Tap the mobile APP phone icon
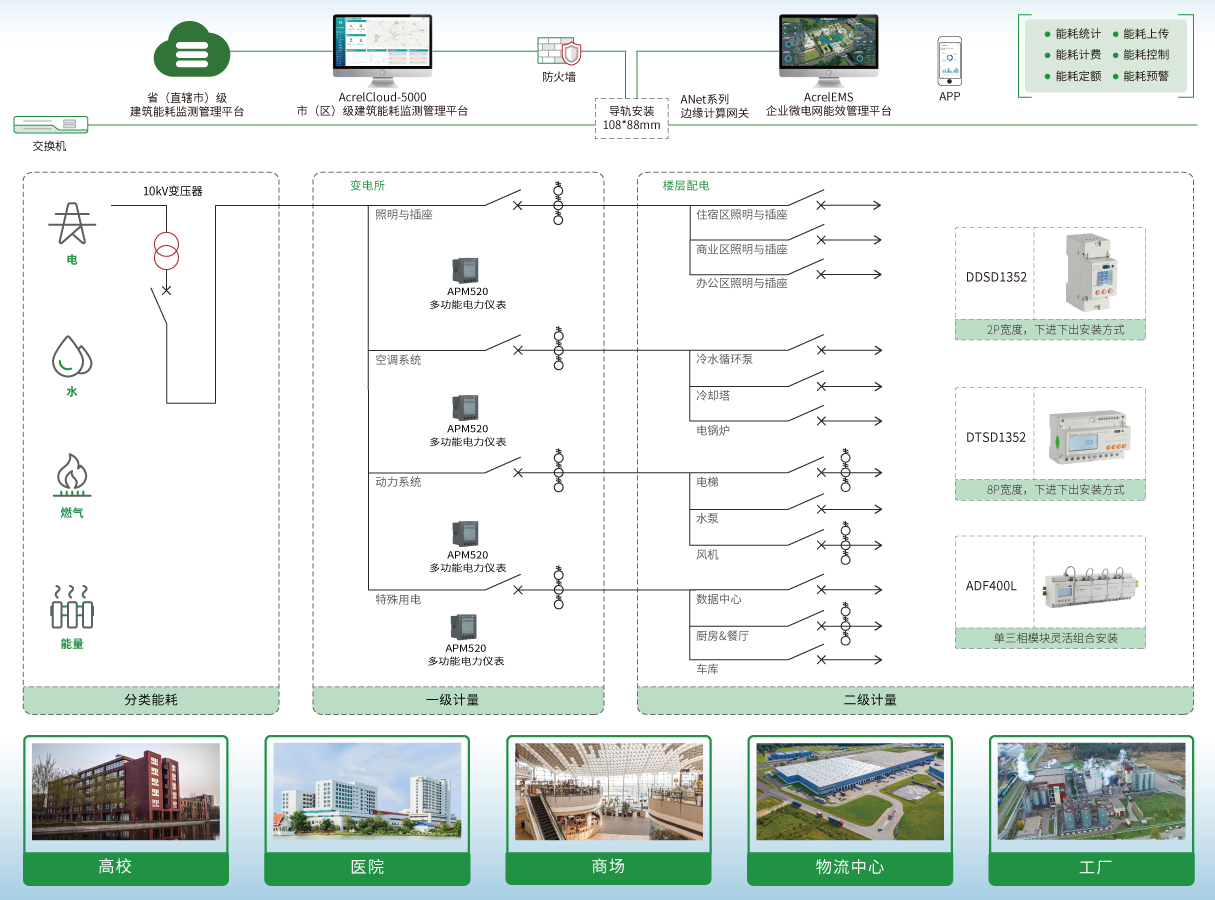Viewport: 1215px width, 900px height. click(949, 60)
